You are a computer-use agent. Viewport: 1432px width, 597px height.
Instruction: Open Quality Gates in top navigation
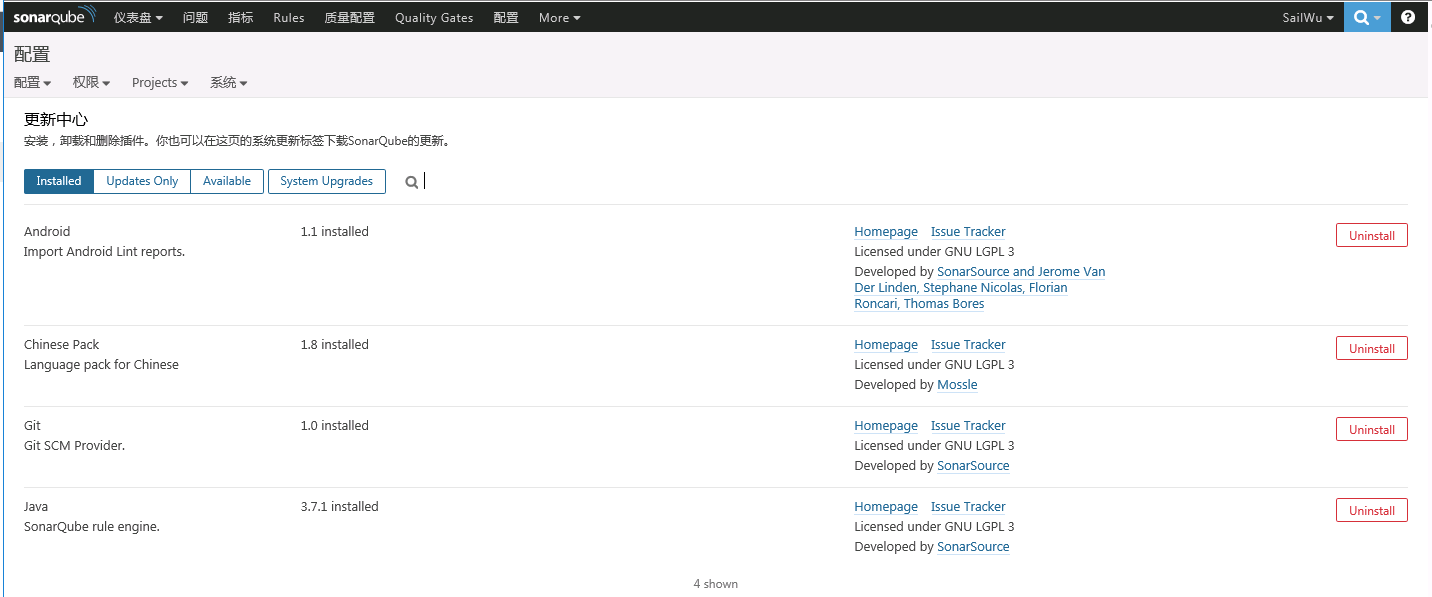click(434, 18)
